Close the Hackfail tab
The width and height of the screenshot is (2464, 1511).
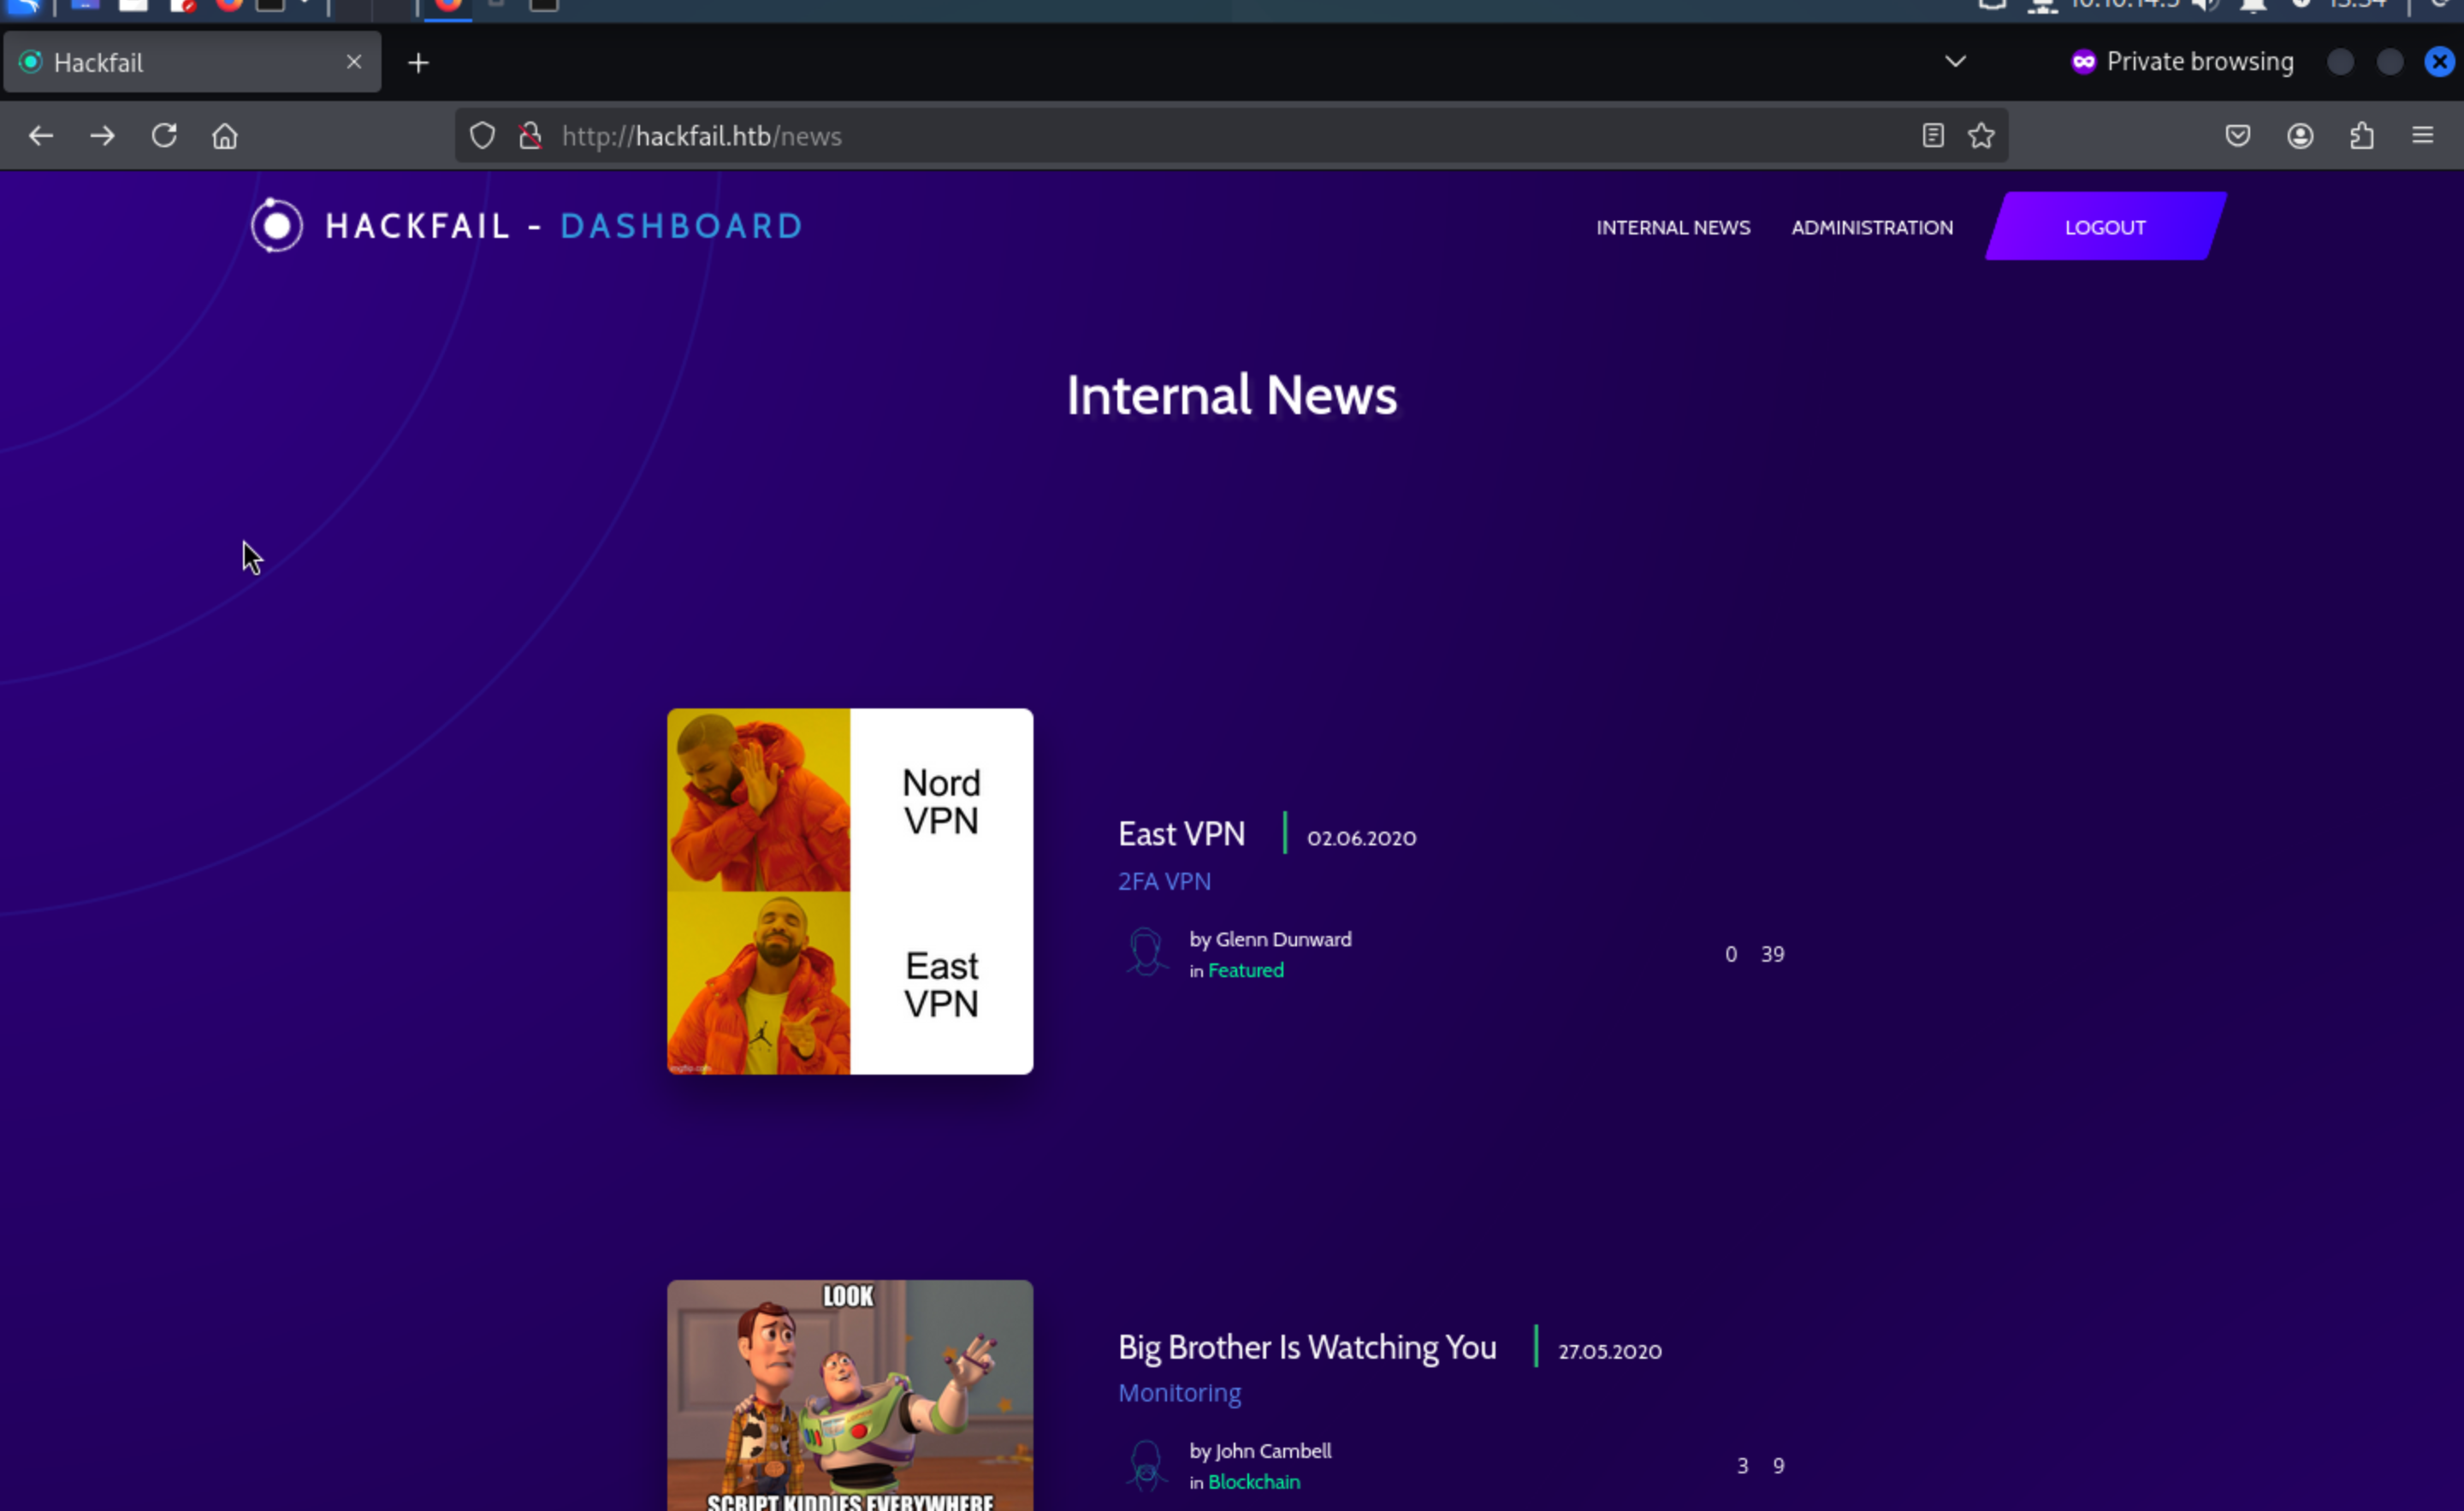354,62
